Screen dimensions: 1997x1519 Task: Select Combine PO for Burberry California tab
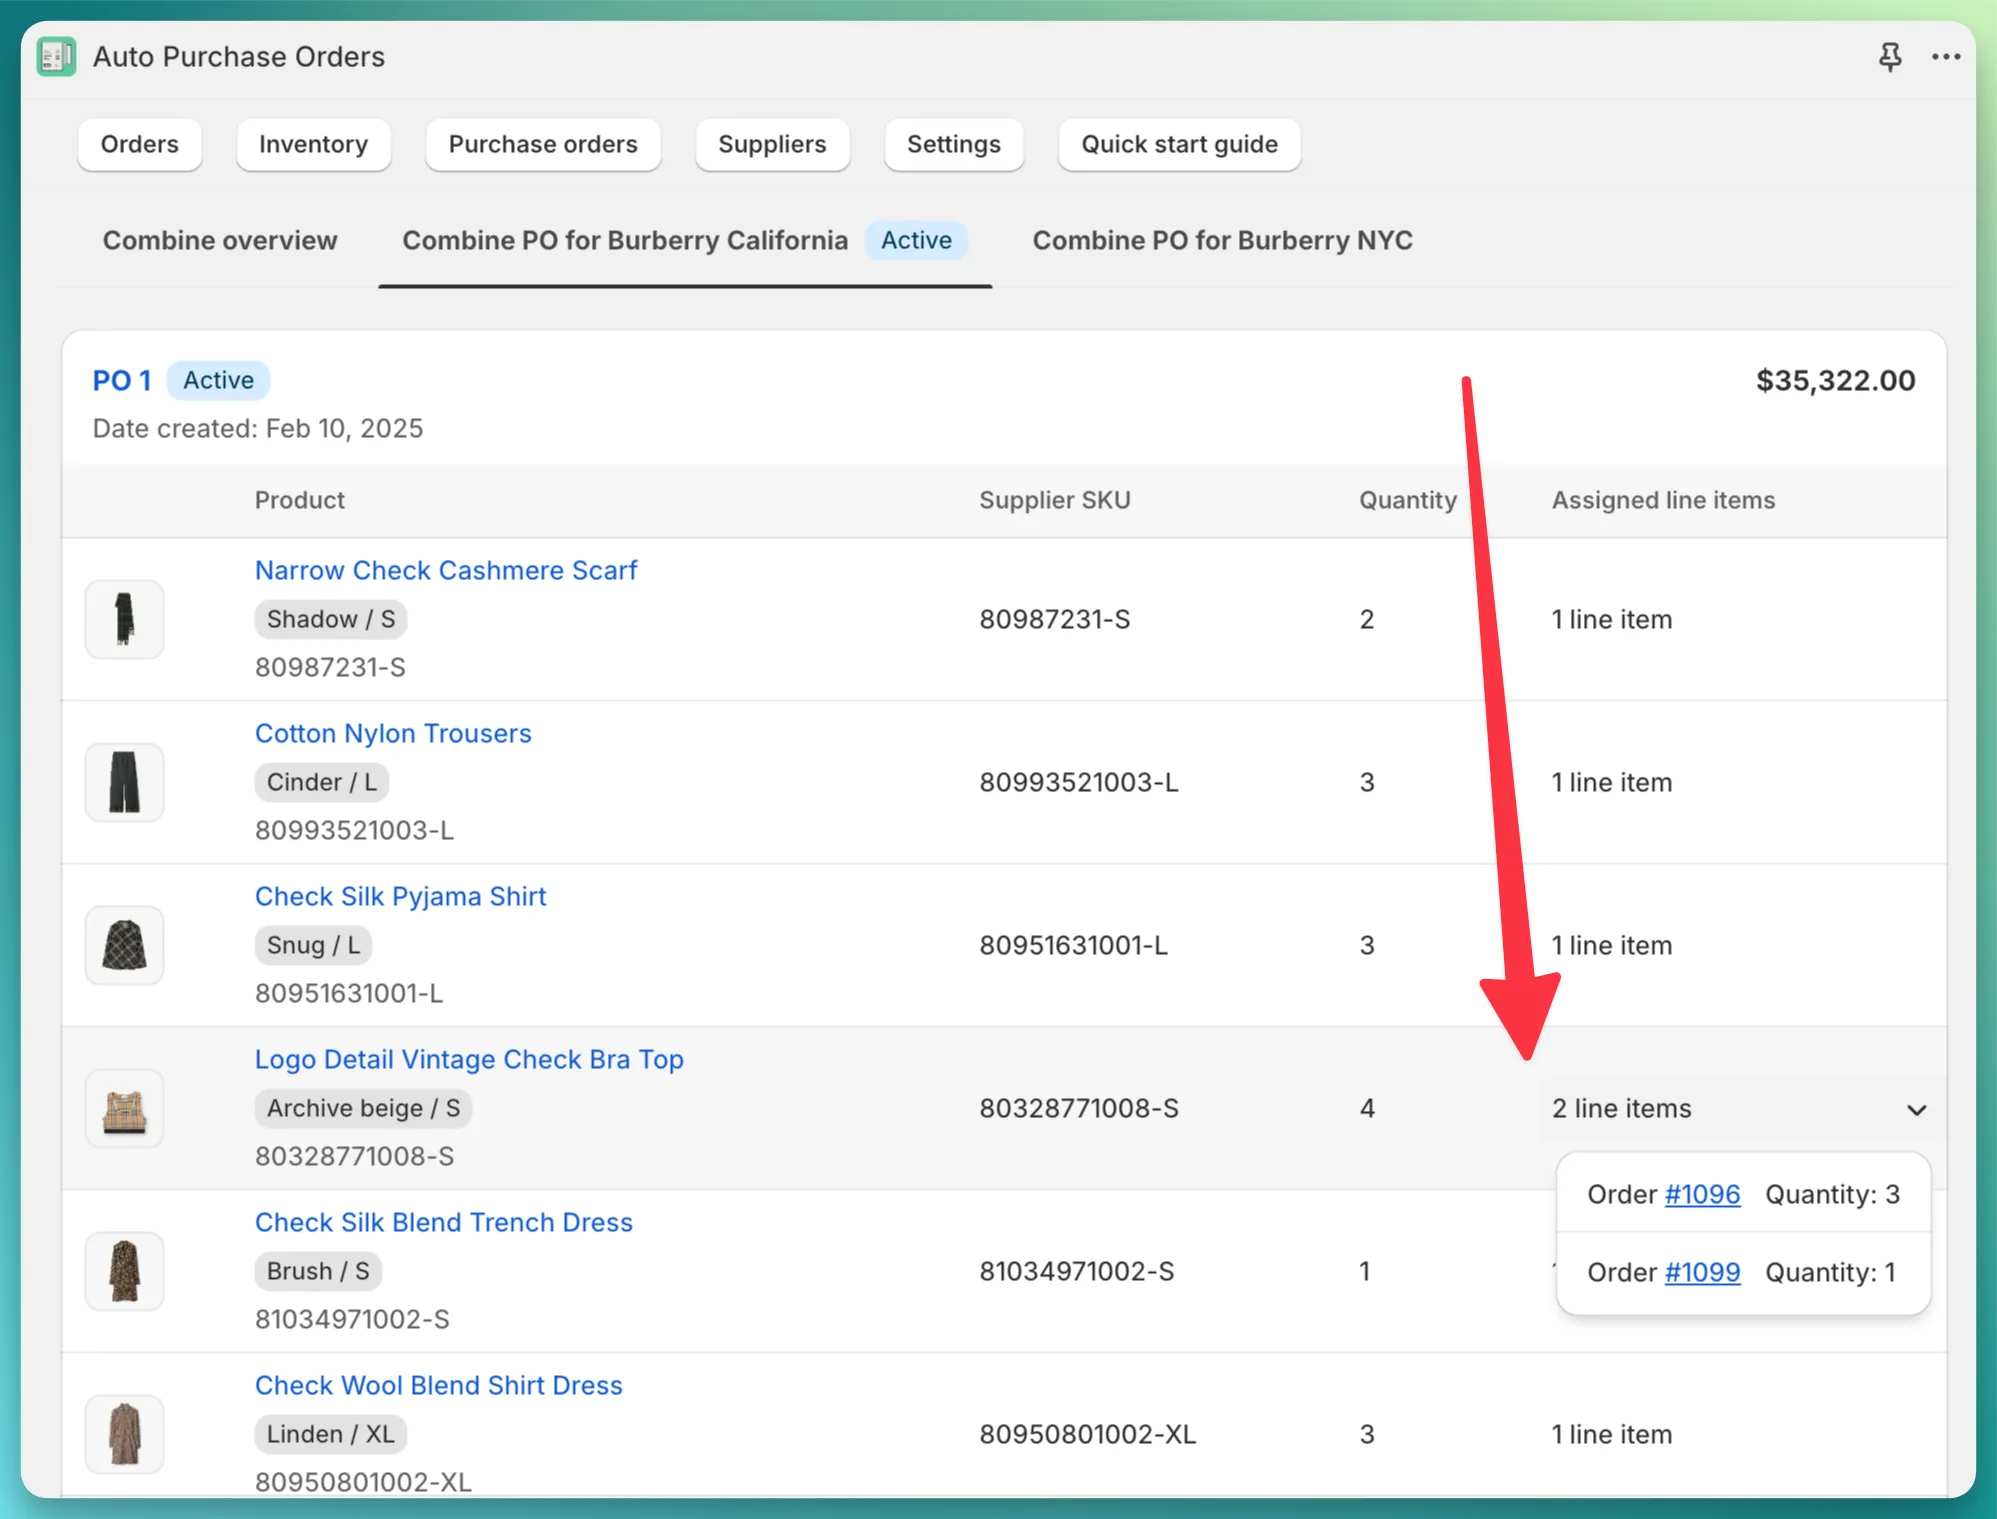point(685,241)
